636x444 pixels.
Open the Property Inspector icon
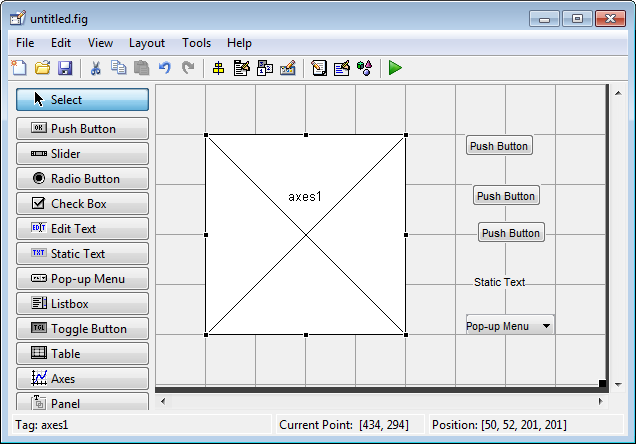pos(342,68)
